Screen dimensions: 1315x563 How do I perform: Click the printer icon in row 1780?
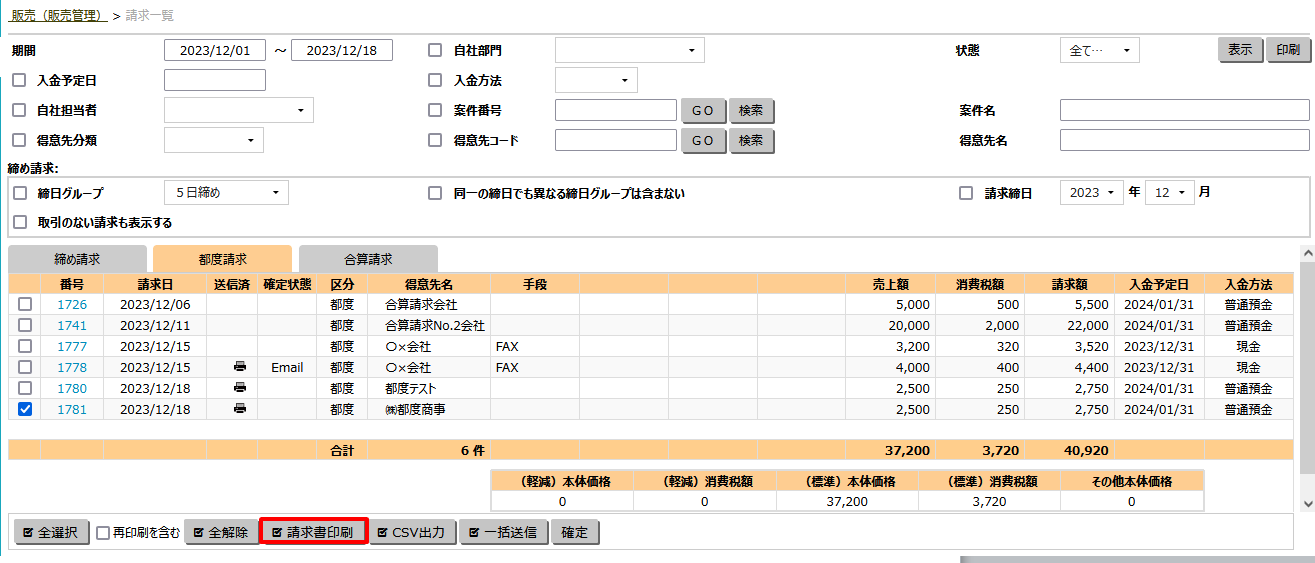(239, 388)
